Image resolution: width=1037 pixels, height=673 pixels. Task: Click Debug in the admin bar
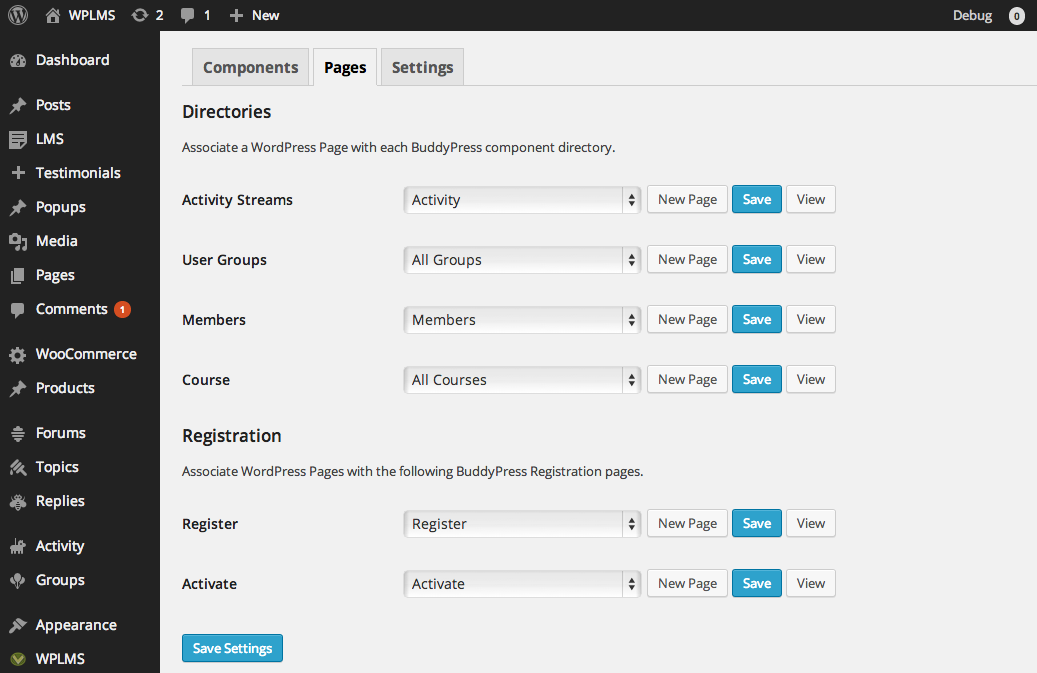972,15
